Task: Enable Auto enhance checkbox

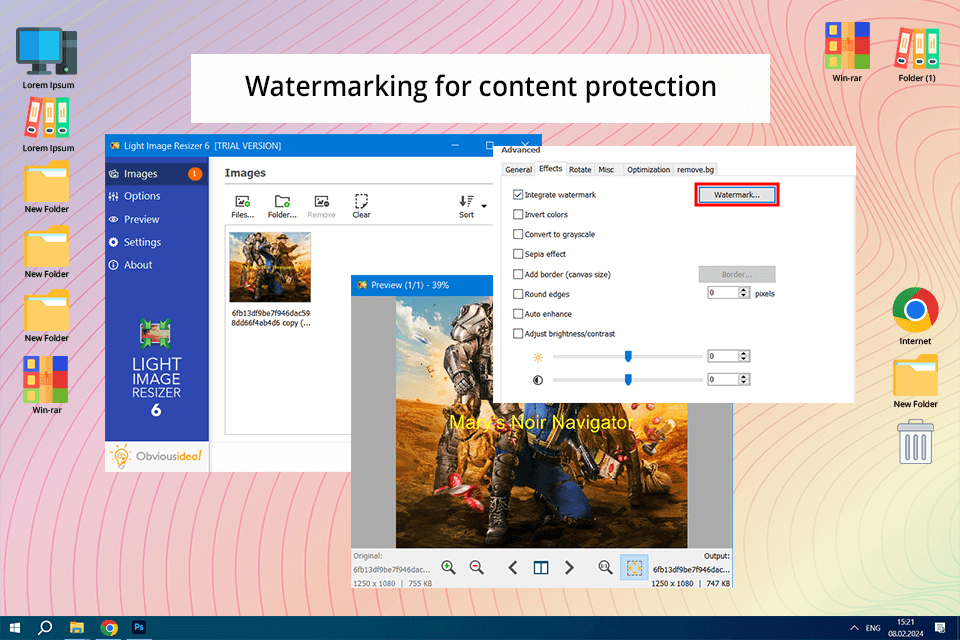Action: click(x=518, y=314)
